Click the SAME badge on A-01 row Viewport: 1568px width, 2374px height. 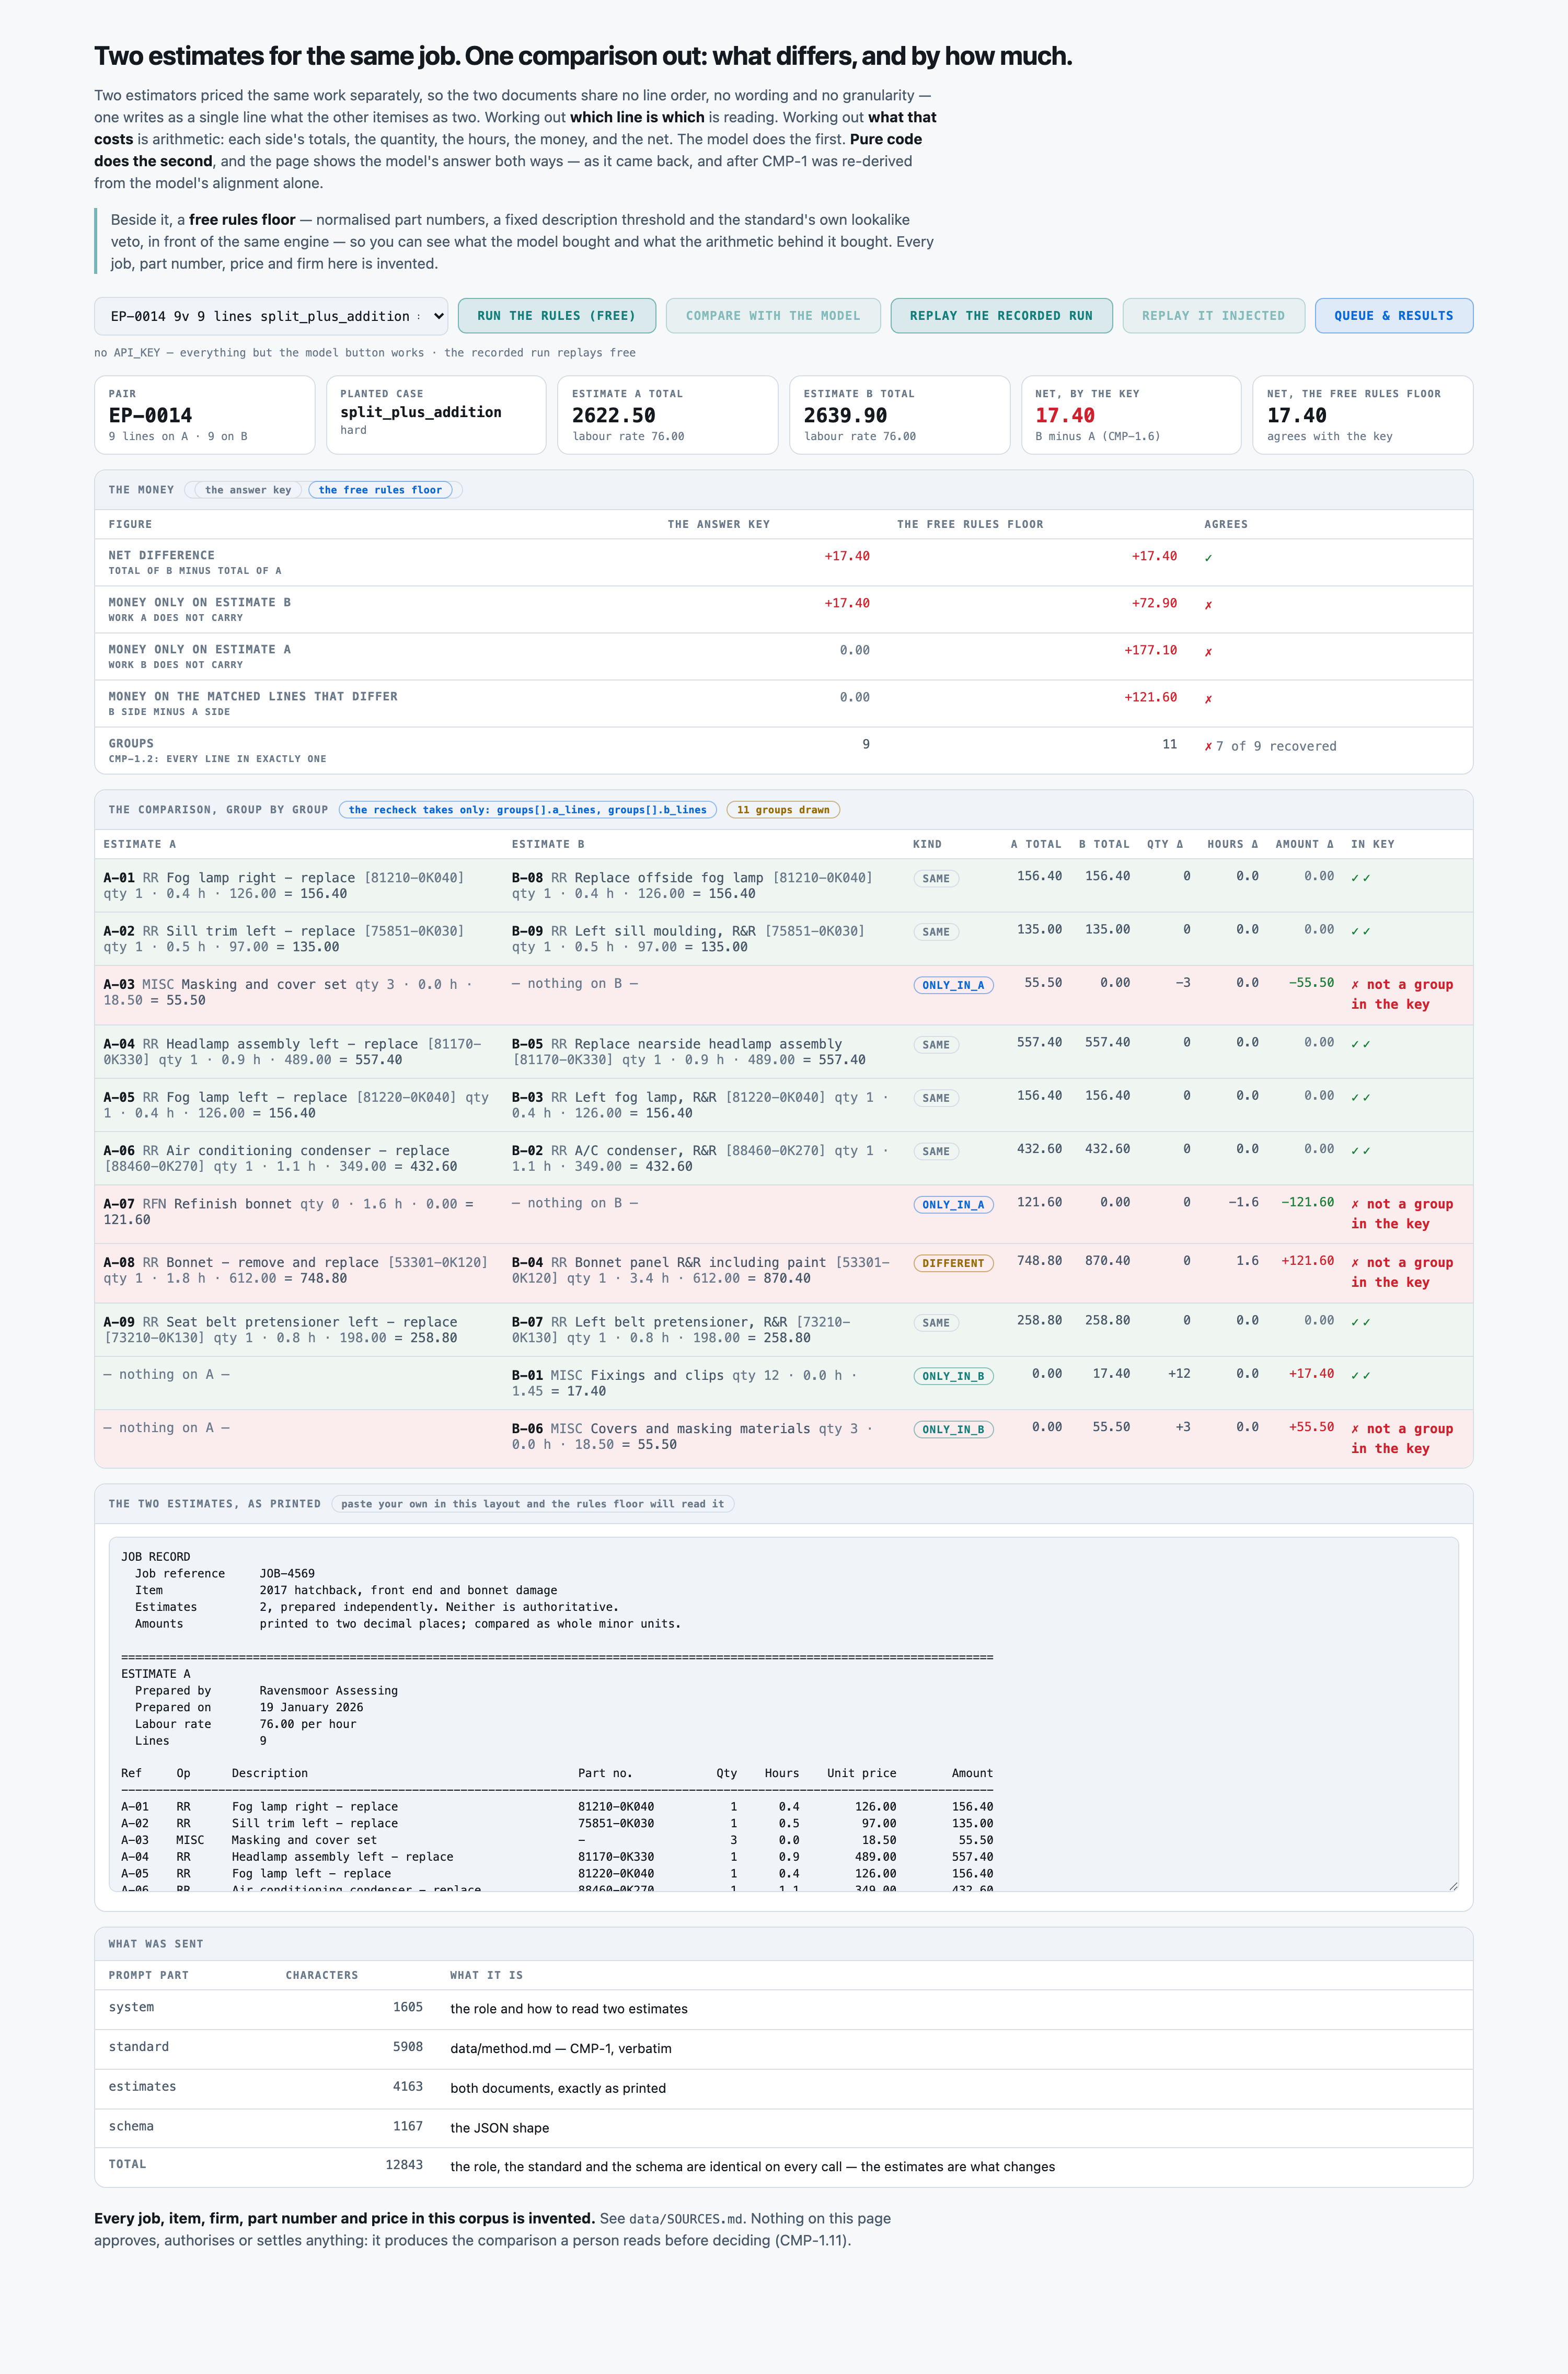[936, 879]
